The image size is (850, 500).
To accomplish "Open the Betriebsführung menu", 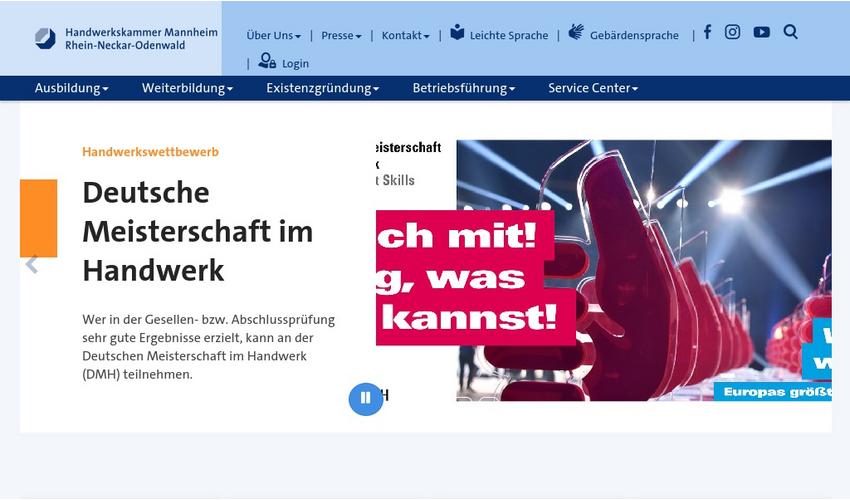I will [463, 88].
